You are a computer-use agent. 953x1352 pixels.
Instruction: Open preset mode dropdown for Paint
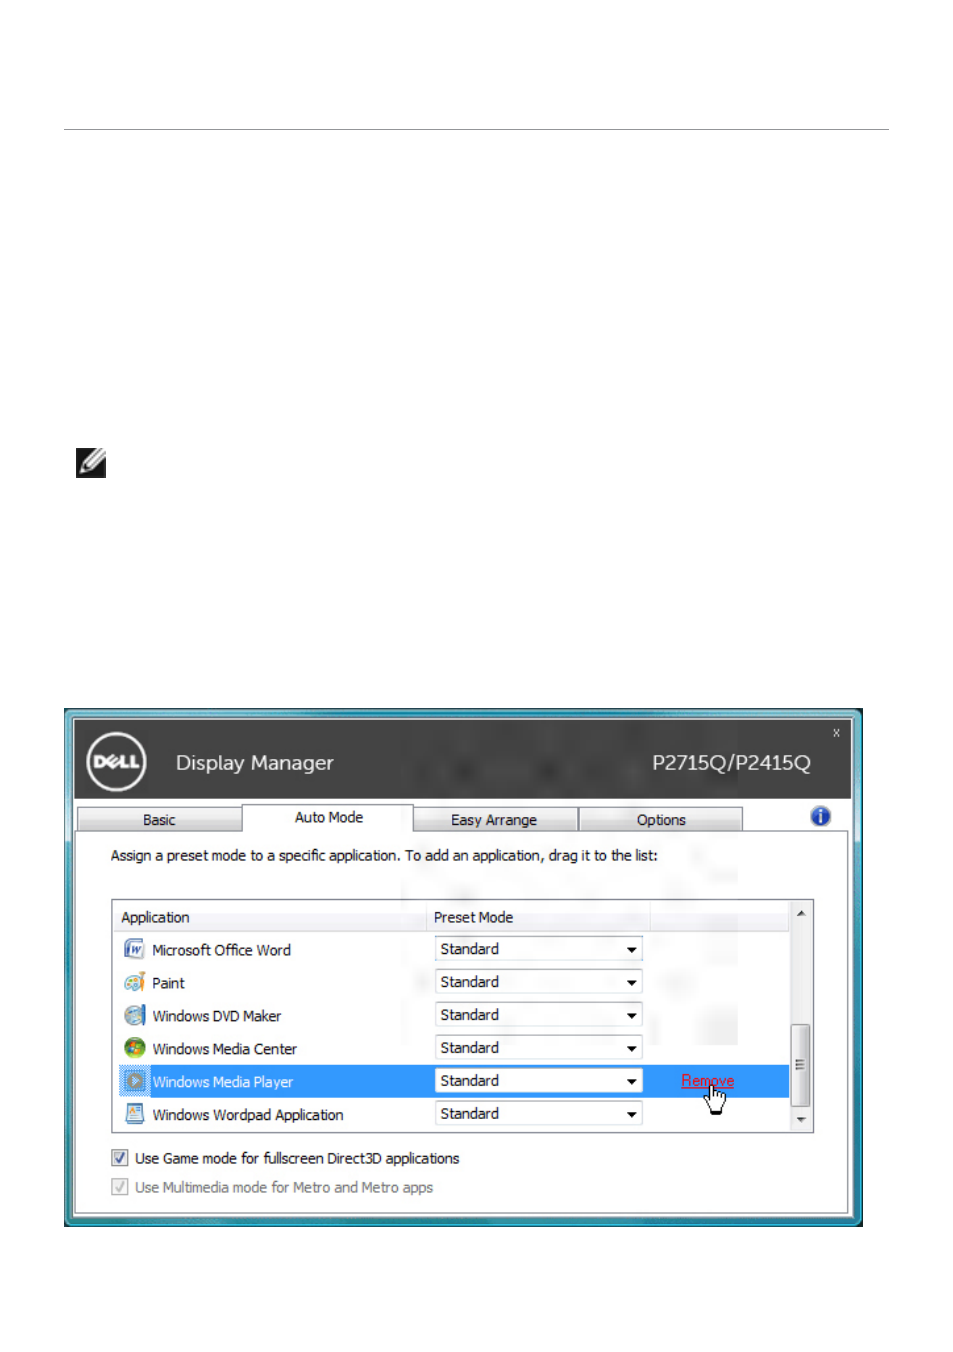point(538,982)
